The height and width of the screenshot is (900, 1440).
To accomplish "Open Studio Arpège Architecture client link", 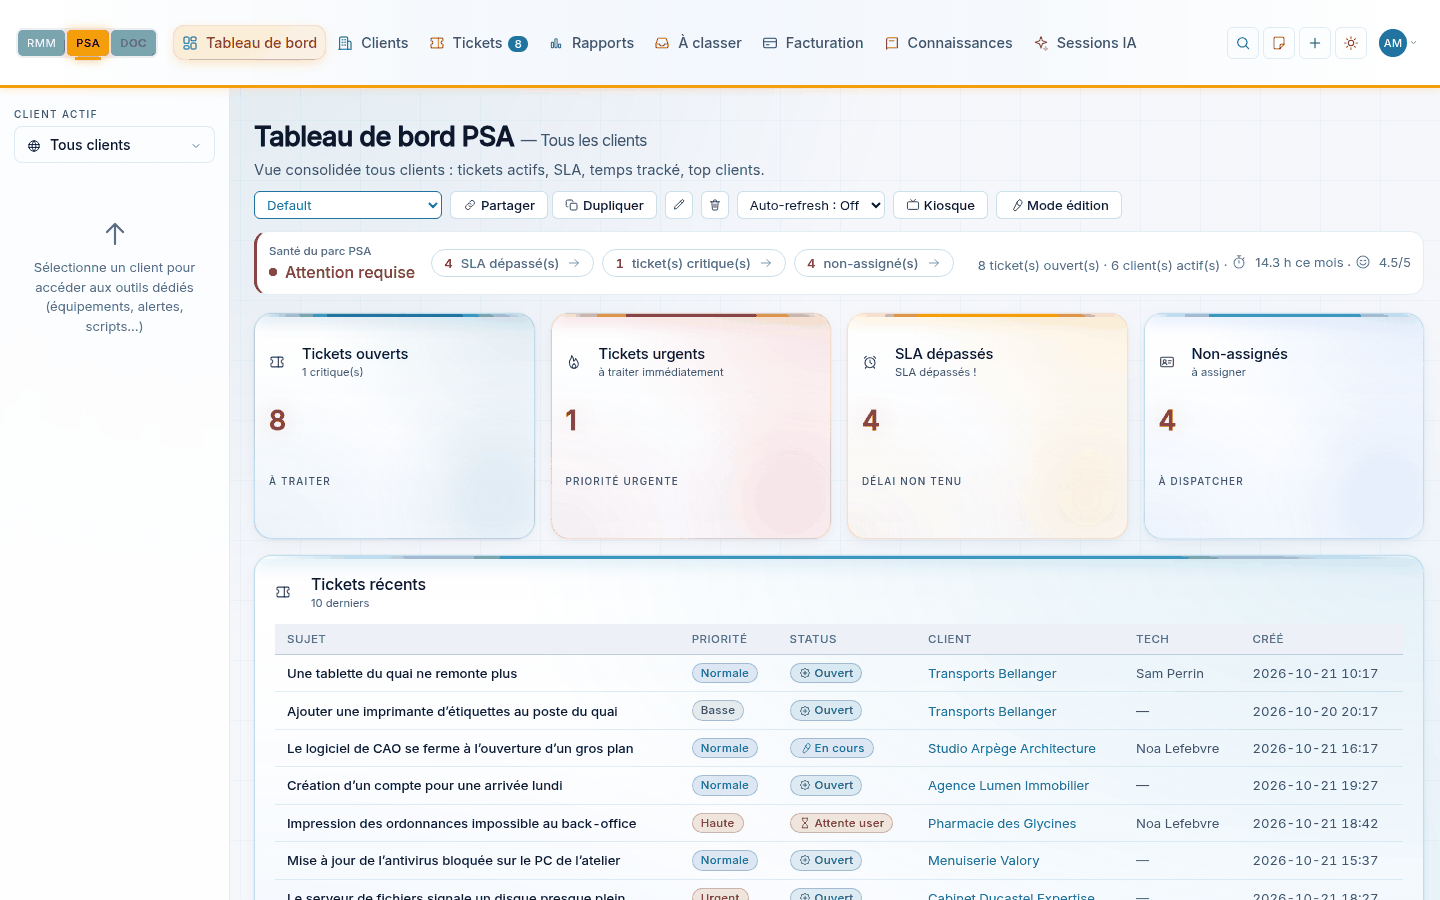I will (1012, 749).
